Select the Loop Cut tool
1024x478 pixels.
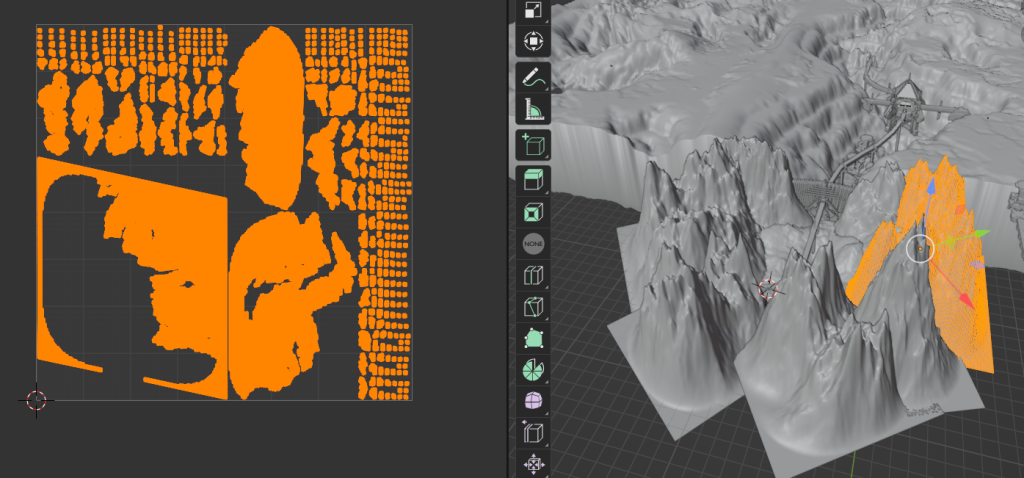(x=534, y=275)
